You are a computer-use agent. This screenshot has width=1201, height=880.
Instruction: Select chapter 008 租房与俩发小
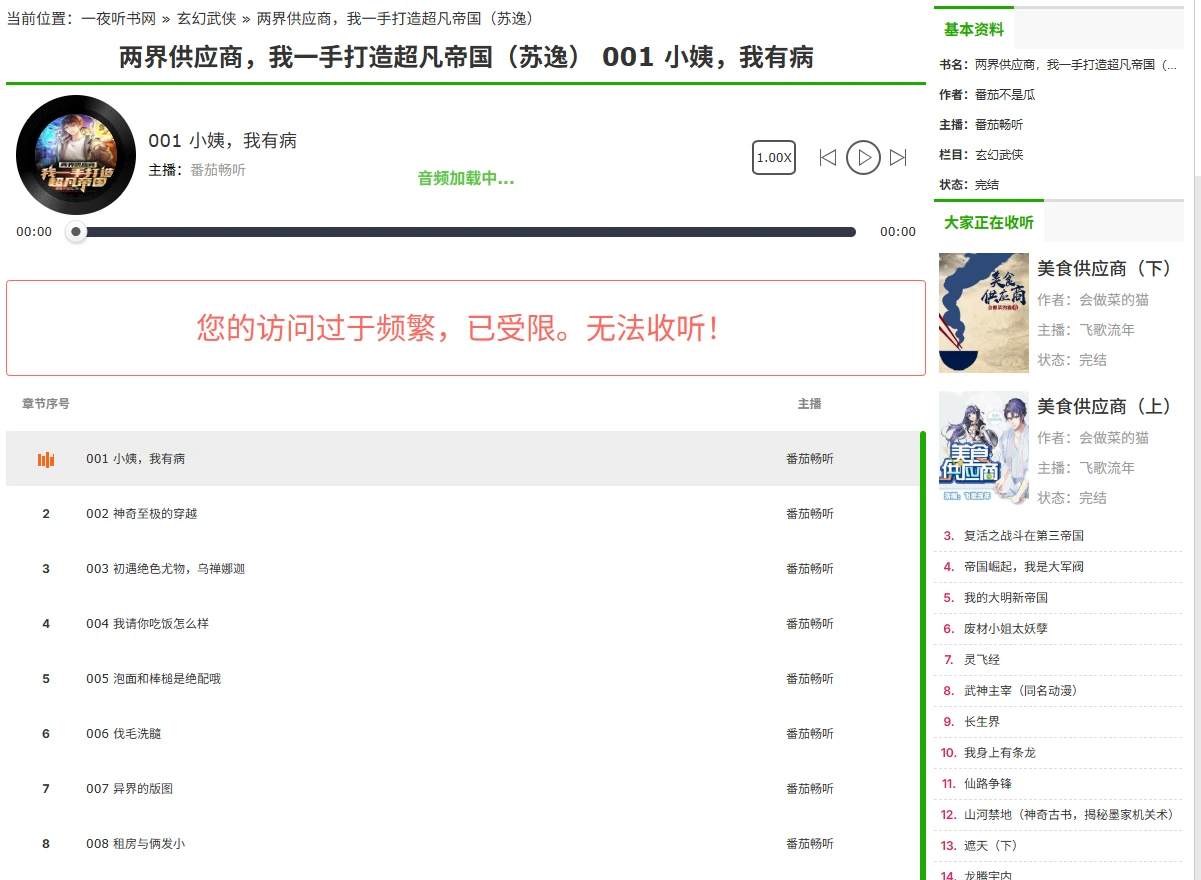(x=135, y=844)
